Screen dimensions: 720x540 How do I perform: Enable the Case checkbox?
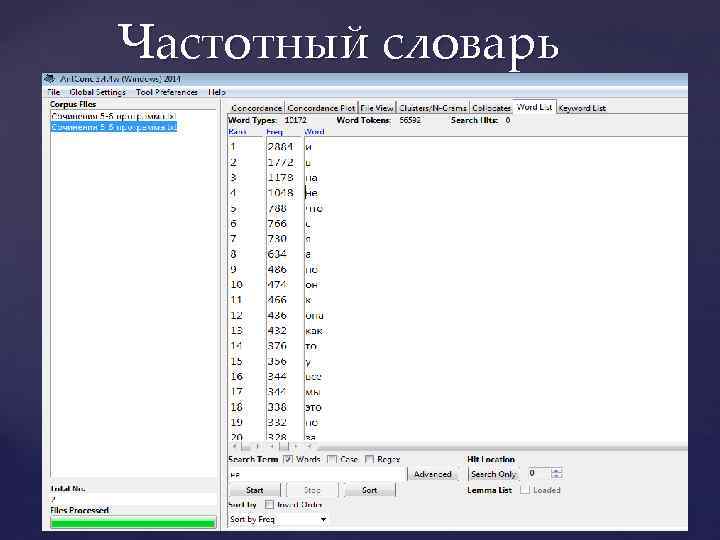tap(332, 459)
